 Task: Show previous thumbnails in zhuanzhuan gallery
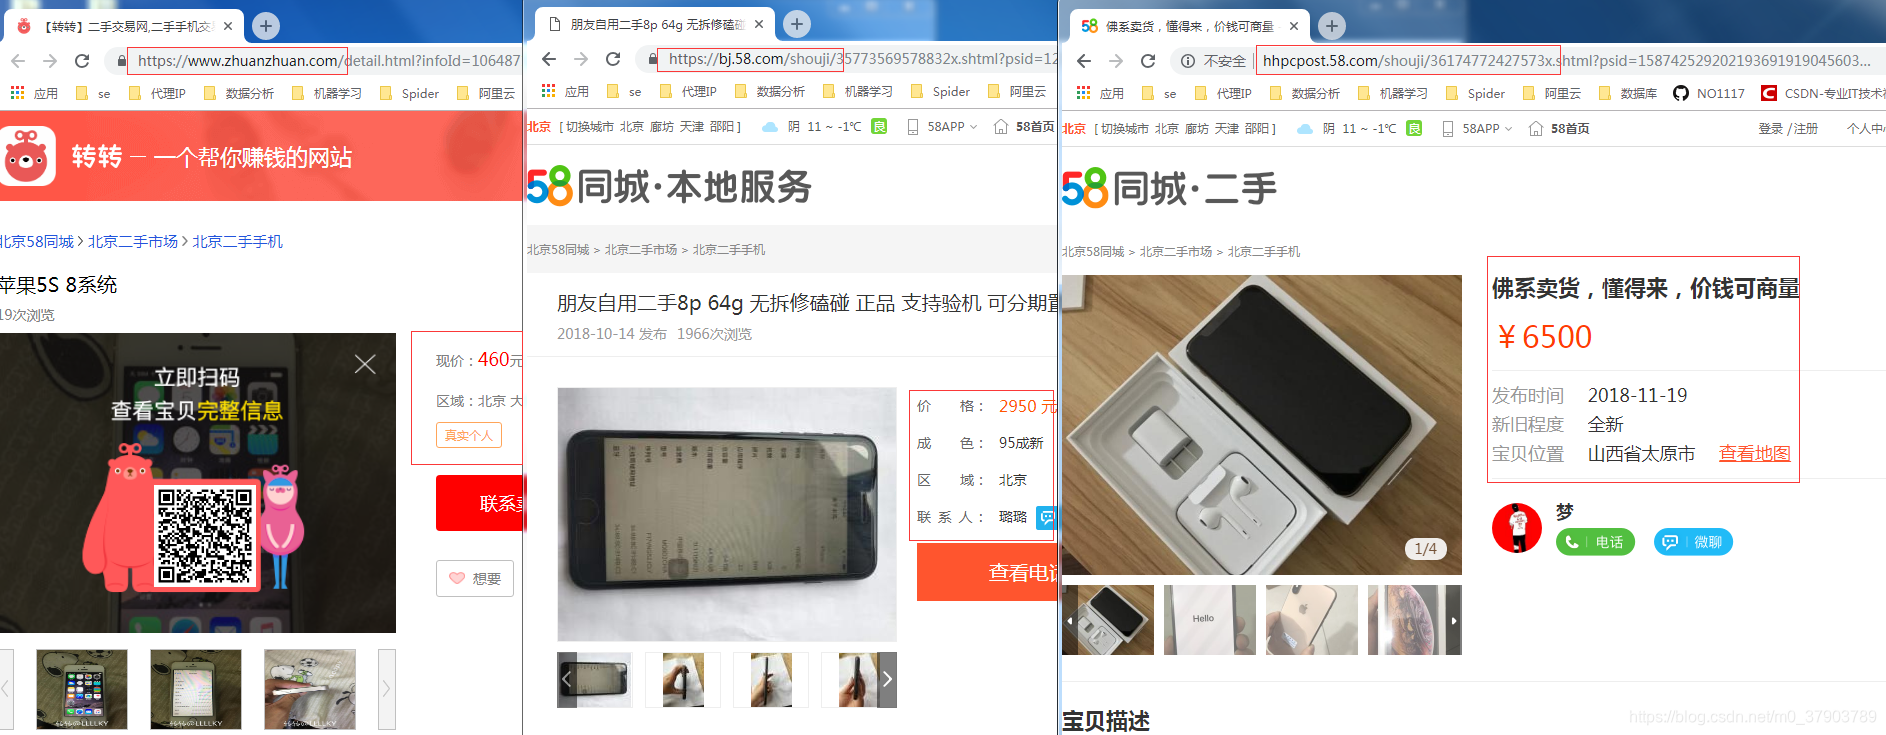6,688
